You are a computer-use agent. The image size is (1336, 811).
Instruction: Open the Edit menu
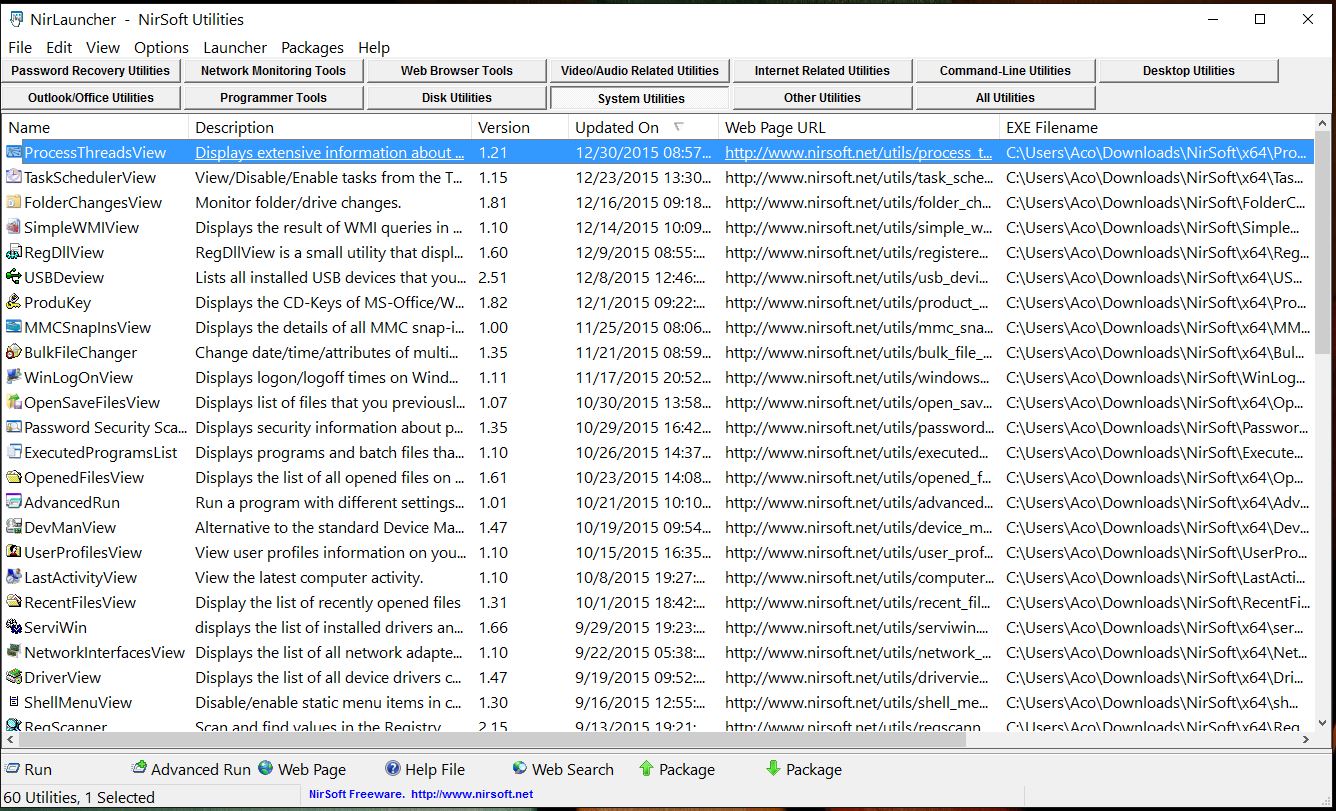(x=59, y=47)
